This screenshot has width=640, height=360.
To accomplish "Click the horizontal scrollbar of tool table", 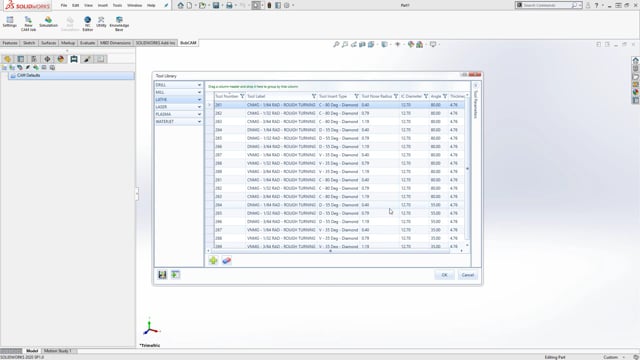I will pyautogui.click(x=331, y=251).
